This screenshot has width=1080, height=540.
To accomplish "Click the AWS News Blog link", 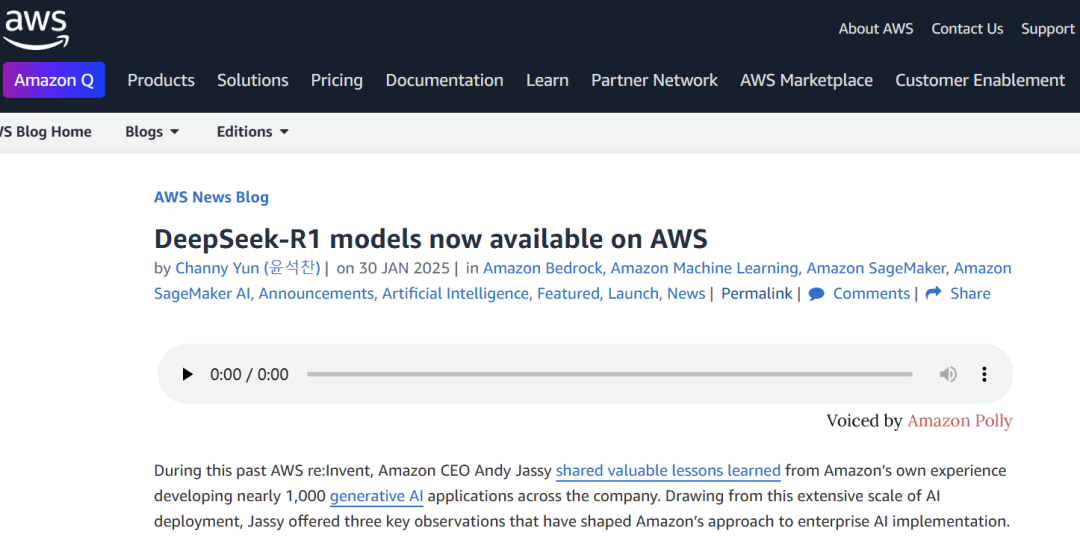I will pos(211,198).
